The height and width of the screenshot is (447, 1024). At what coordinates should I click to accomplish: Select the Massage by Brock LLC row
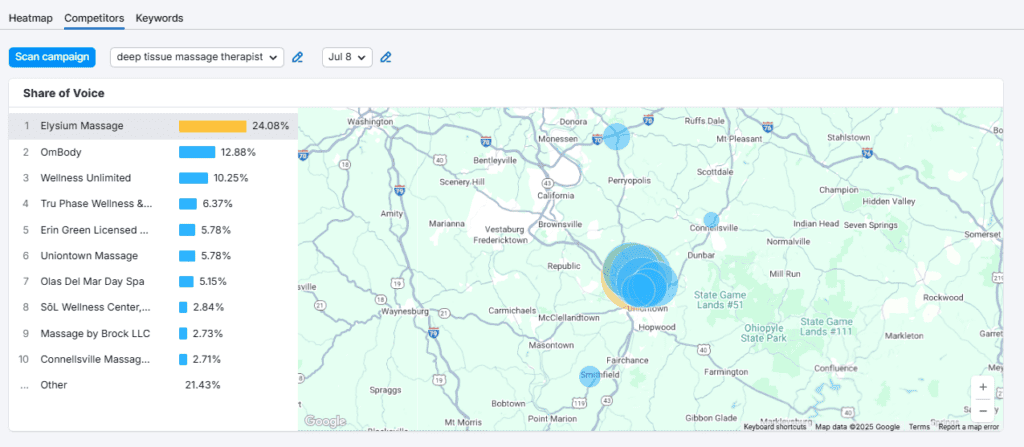click(153, 333)
